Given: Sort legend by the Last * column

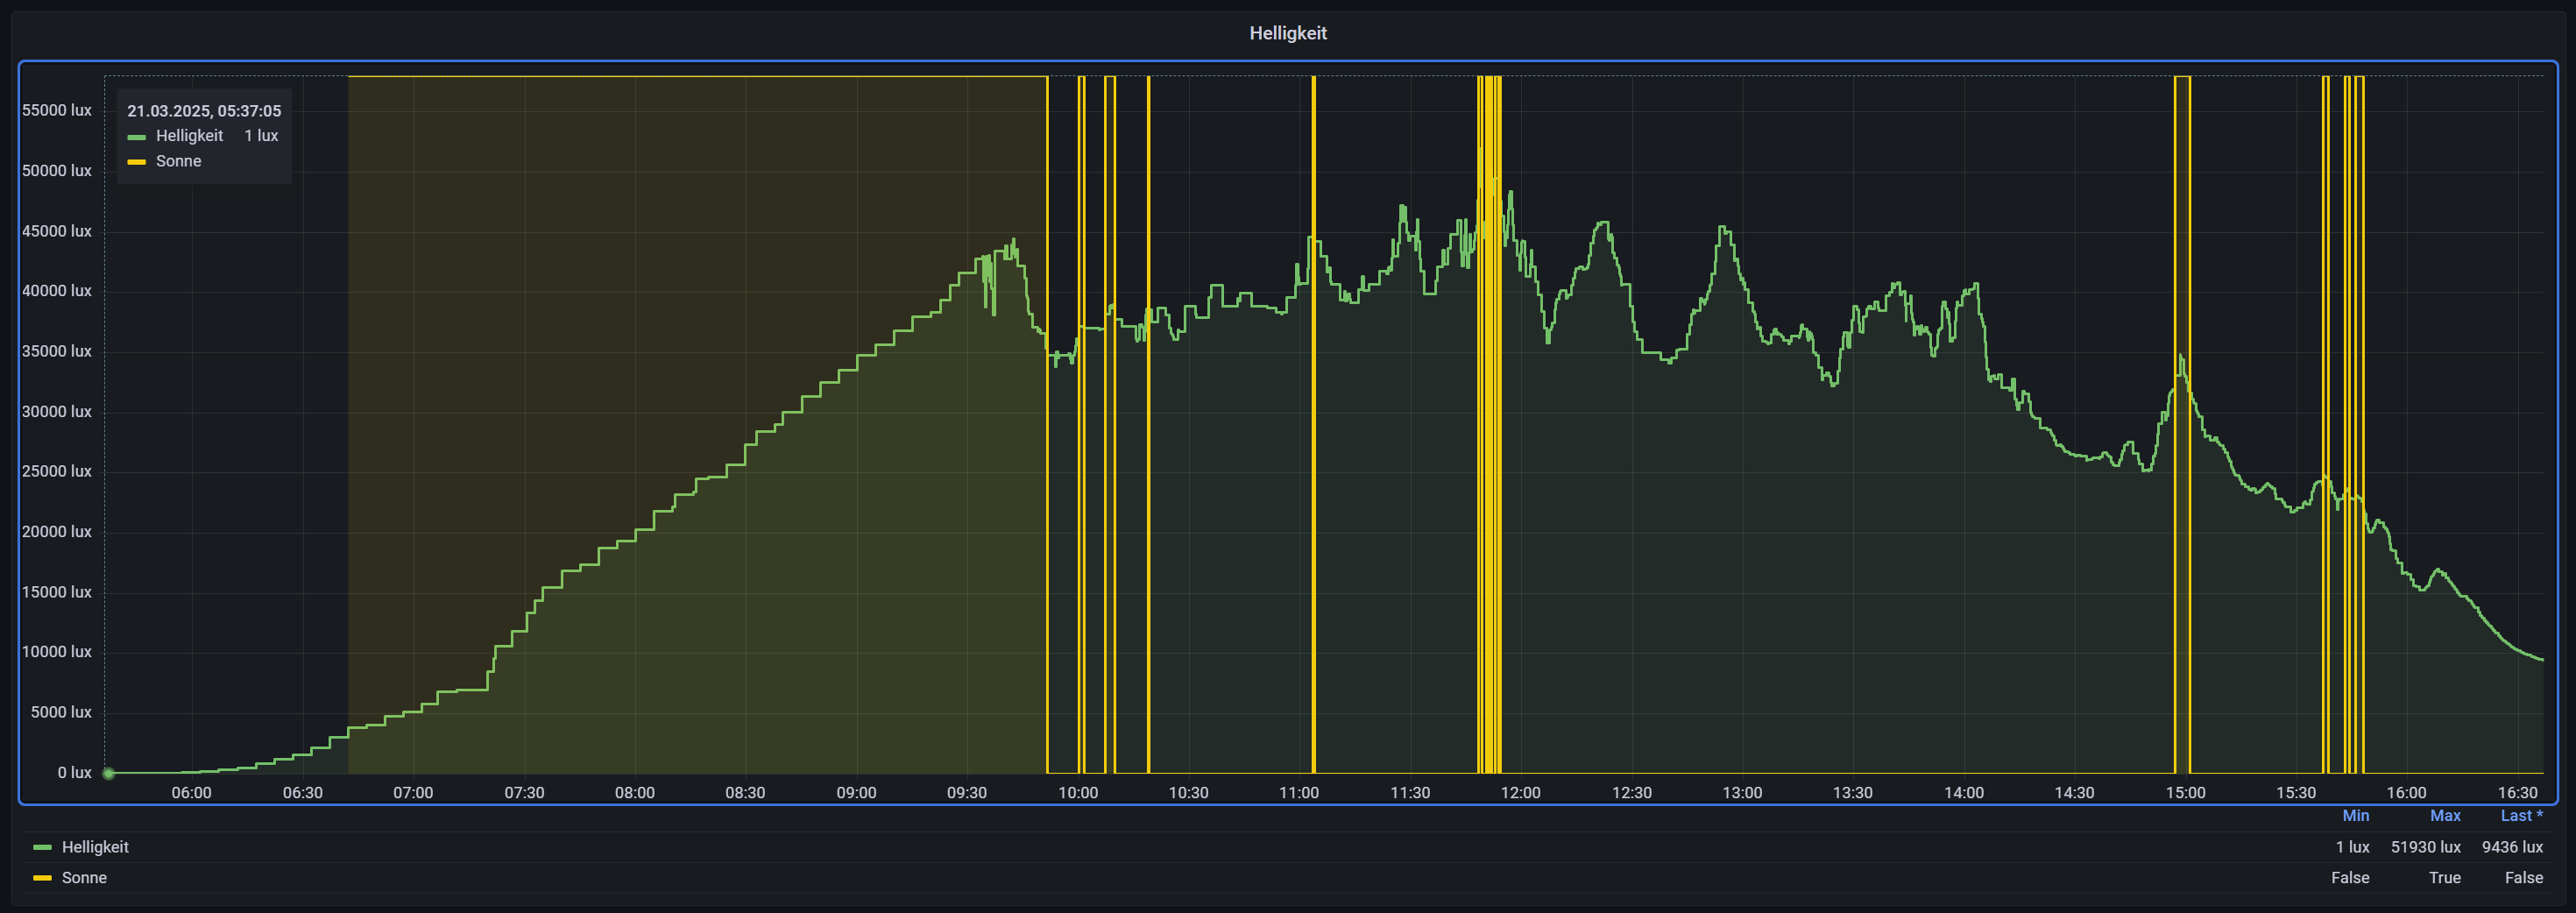Looking at the screenshot, I should coord(2520,816).
